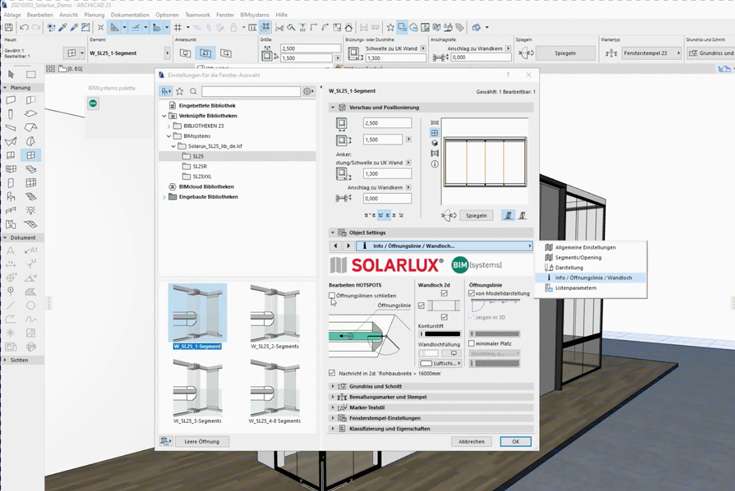Enable the 'Öffnungslinien schließen' checkbox
The height and width of the screenshot is (491, 735).
(333, 296)
